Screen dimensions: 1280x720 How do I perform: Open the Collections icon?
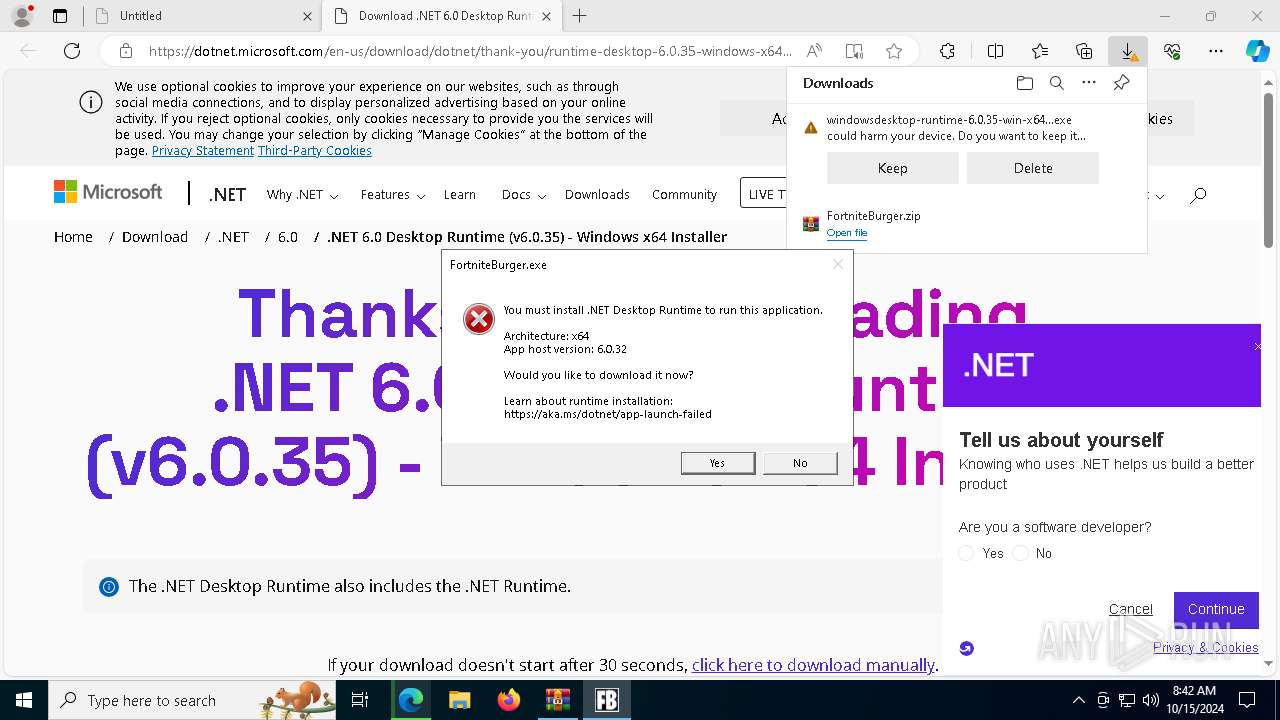[x=1084, y=51]
